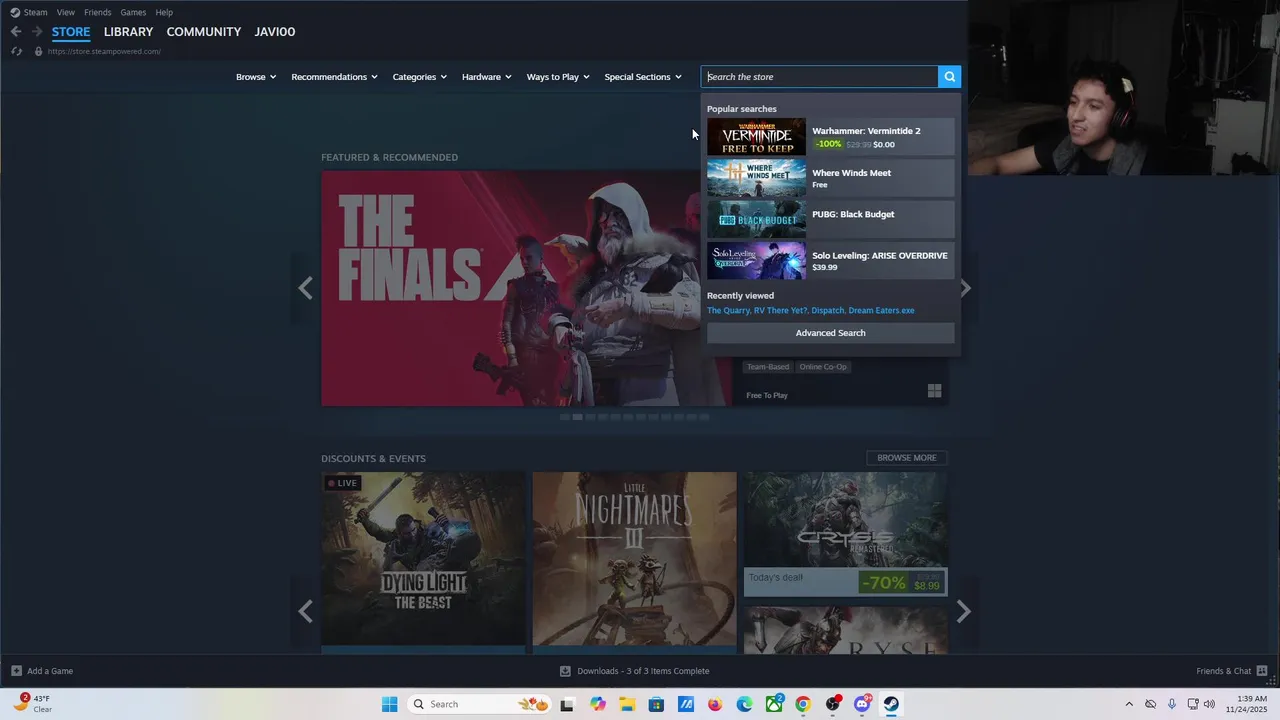Screen dimensions: 1280x720
Task: Open OBS Studio from the taskbar
Action: coord(832,704)
